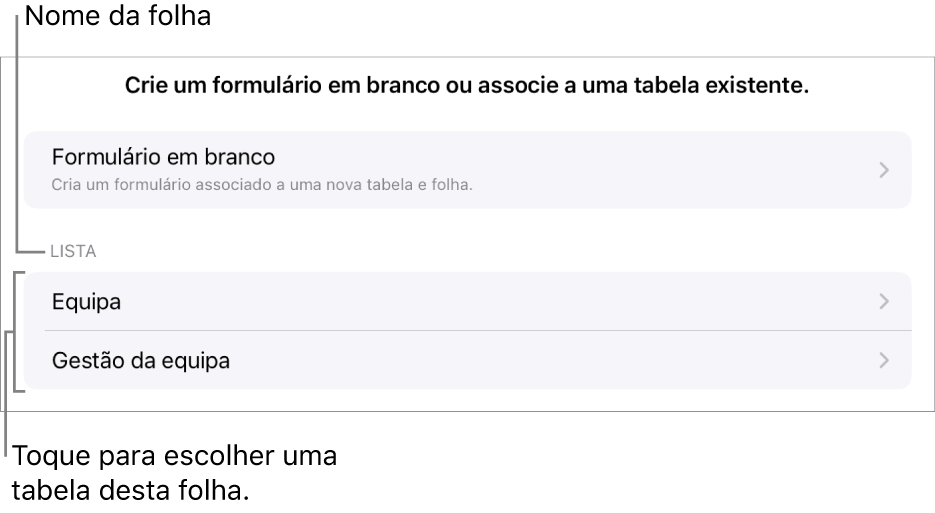Image resolution: width=935 pixels, height=513 pixels.
Task: Select the Formulário em branco option
Action: 163,157
